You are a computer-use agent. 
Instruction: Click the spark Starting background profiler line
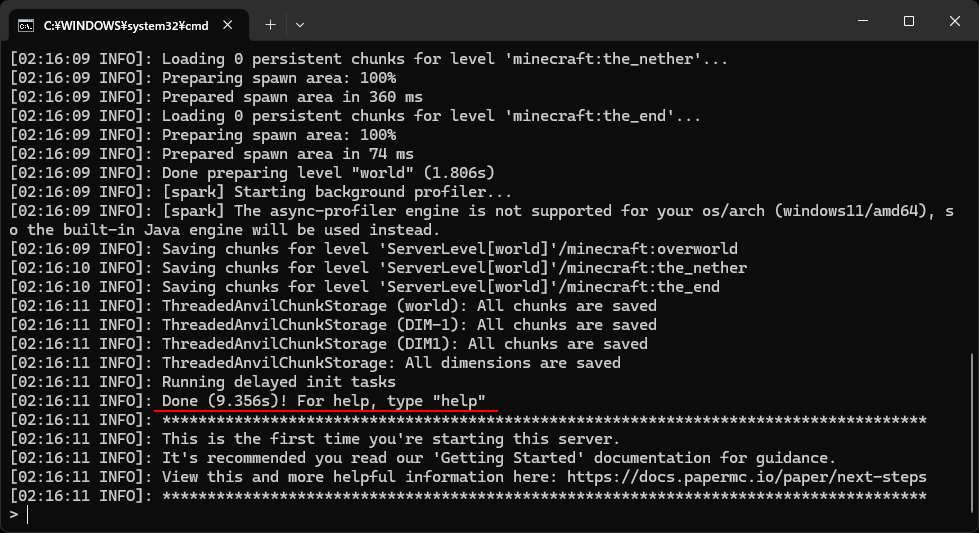click(x=261, y=192)
